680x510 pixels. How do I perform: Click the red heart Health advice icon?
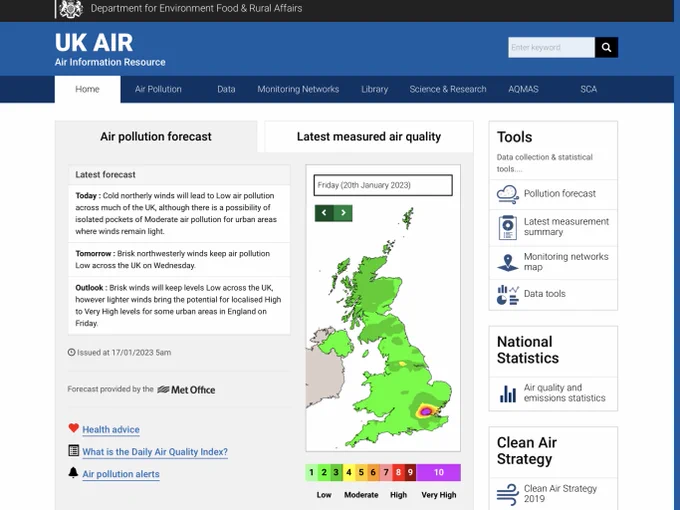click(73, 428)
